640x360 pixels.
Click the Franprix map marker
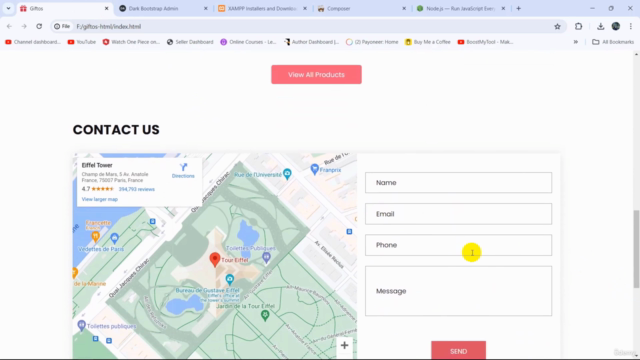pos(315,169)
